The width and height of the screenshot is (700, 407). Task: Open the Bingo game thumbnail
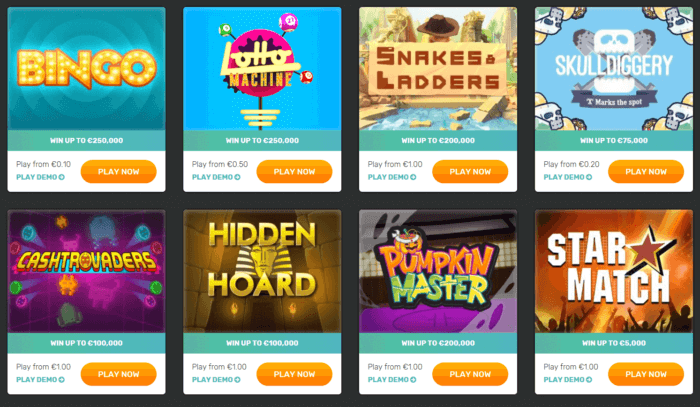(x=87, y=68)
